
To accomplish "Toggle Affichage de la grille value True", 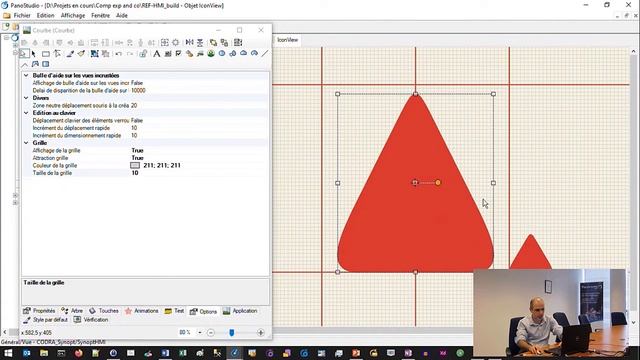I will coord(138,151).
